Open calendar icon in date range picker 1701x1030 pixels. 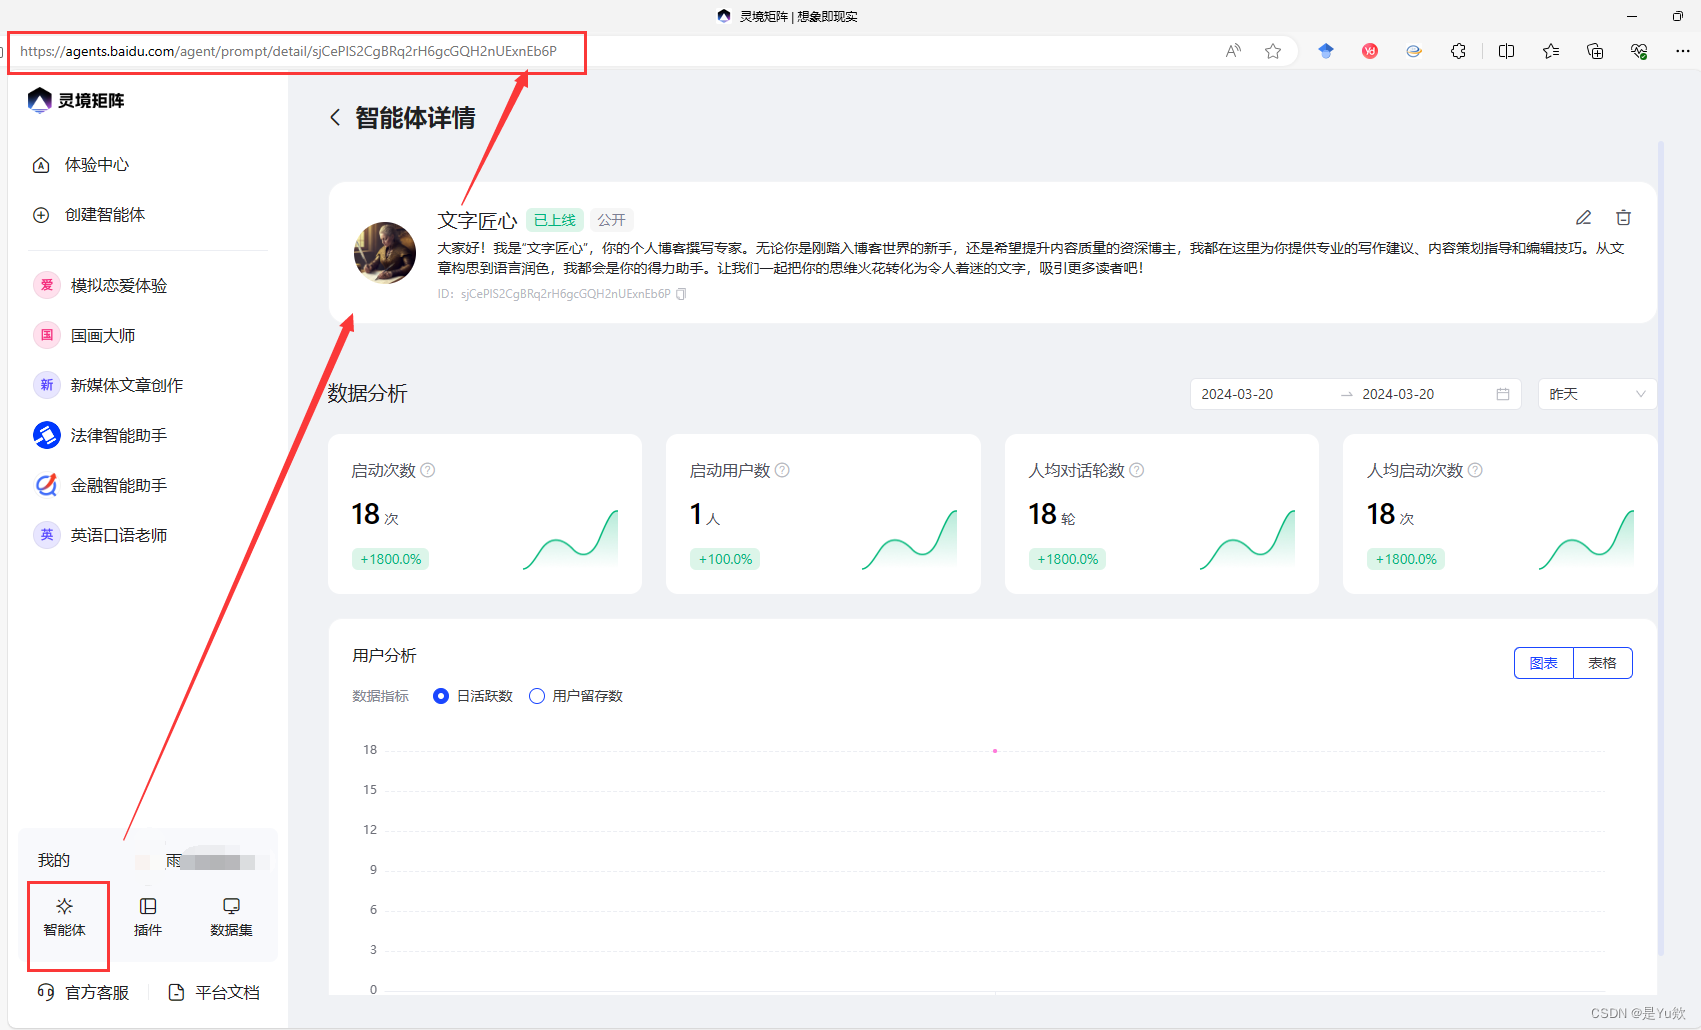(x=1503, y=394)
